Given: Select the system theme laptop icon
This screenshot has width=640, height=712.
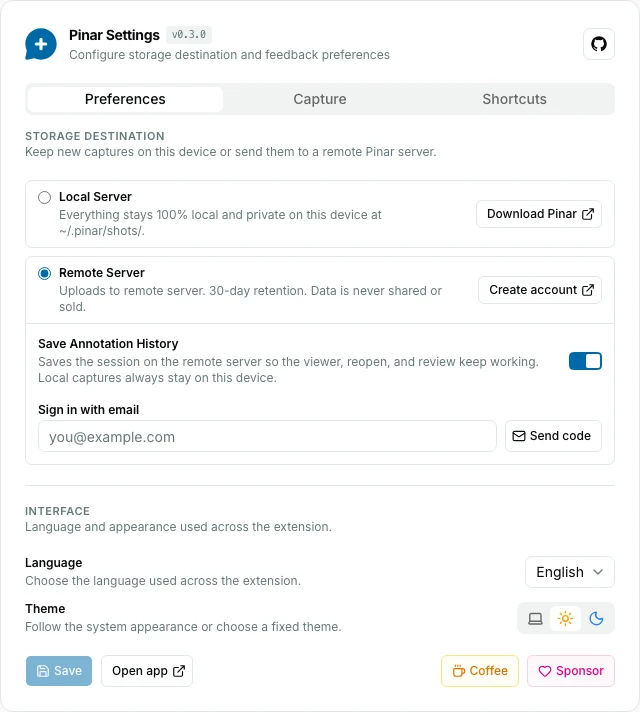Looking at the screenshot, I should 535,618.
